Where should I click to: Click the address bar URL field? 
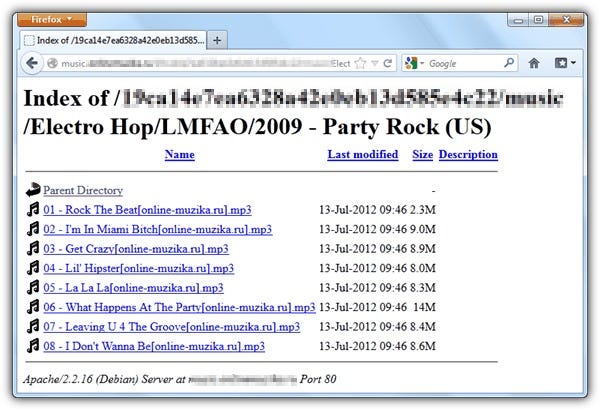[205, 64]
